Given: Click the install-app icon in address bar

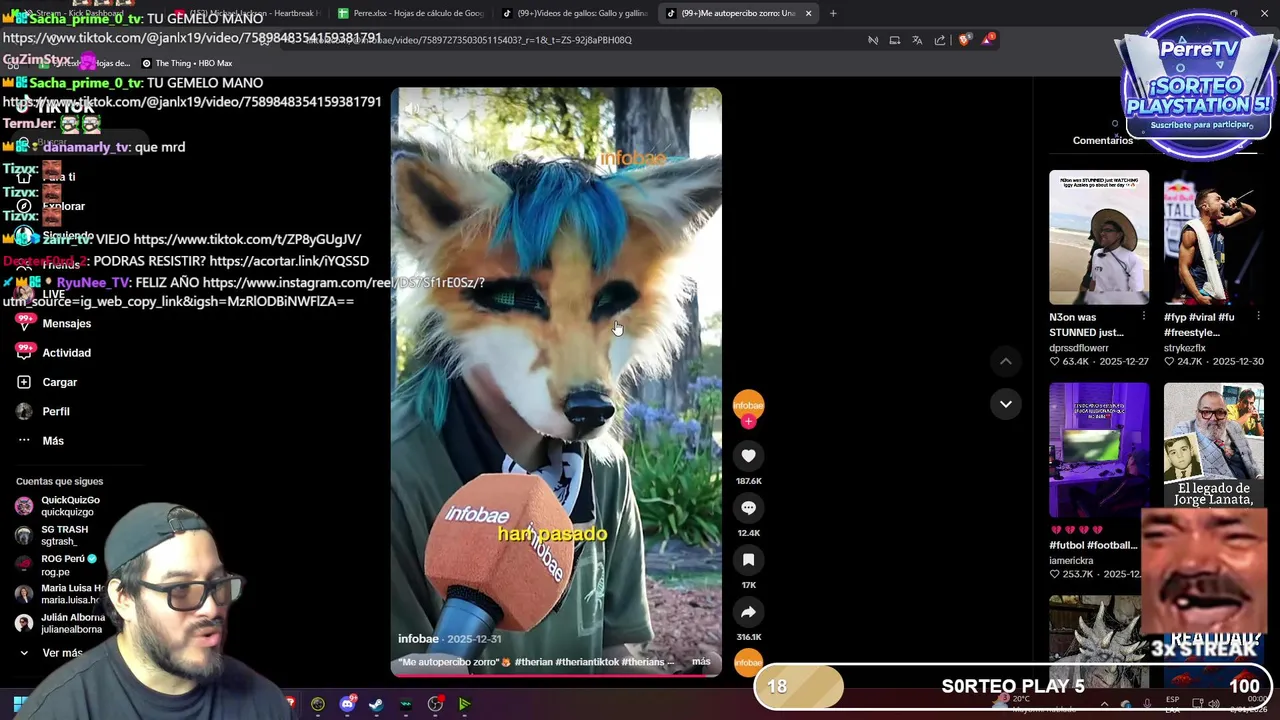Looking at the screenshot, I should click(x=895, y=40).
